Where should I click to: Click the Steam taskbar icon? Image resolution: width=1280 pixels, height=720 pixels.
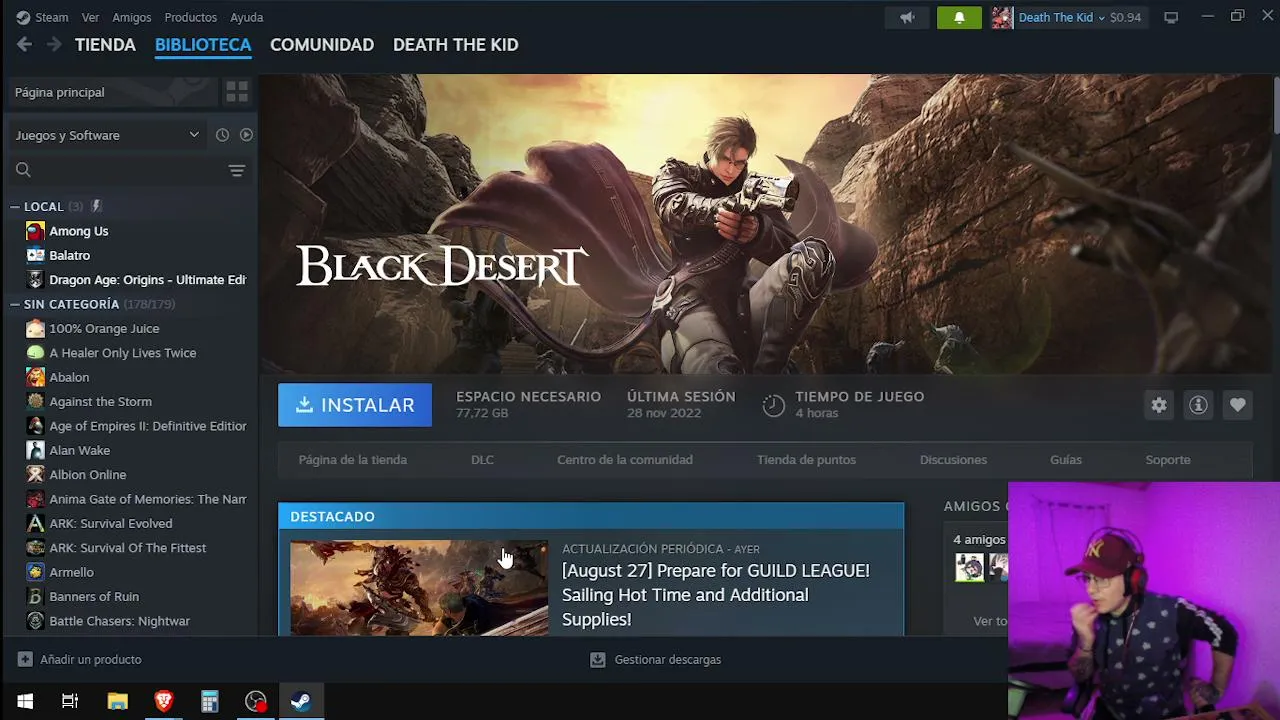(x=301, y=702)
